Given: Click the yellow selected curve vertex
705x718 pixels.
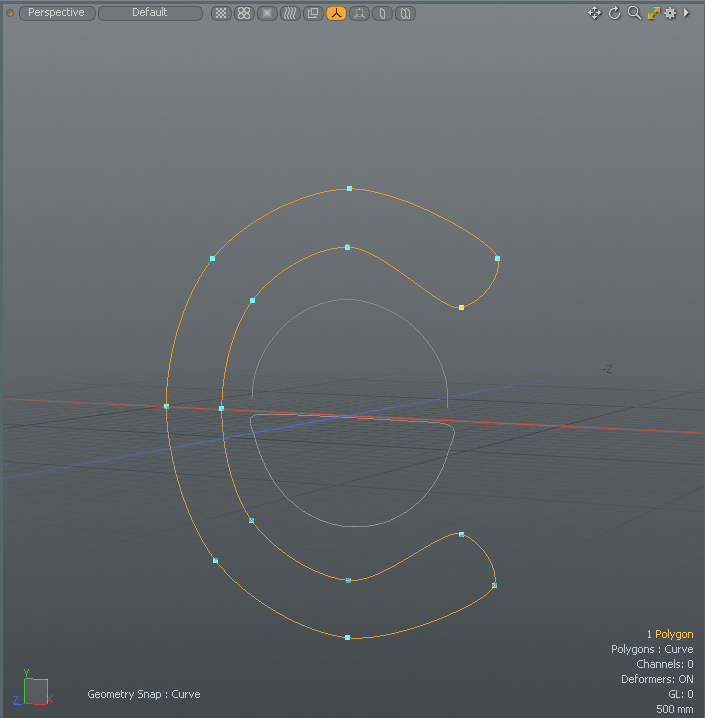Looking at the screenshot, I should [x=461, y=307].
